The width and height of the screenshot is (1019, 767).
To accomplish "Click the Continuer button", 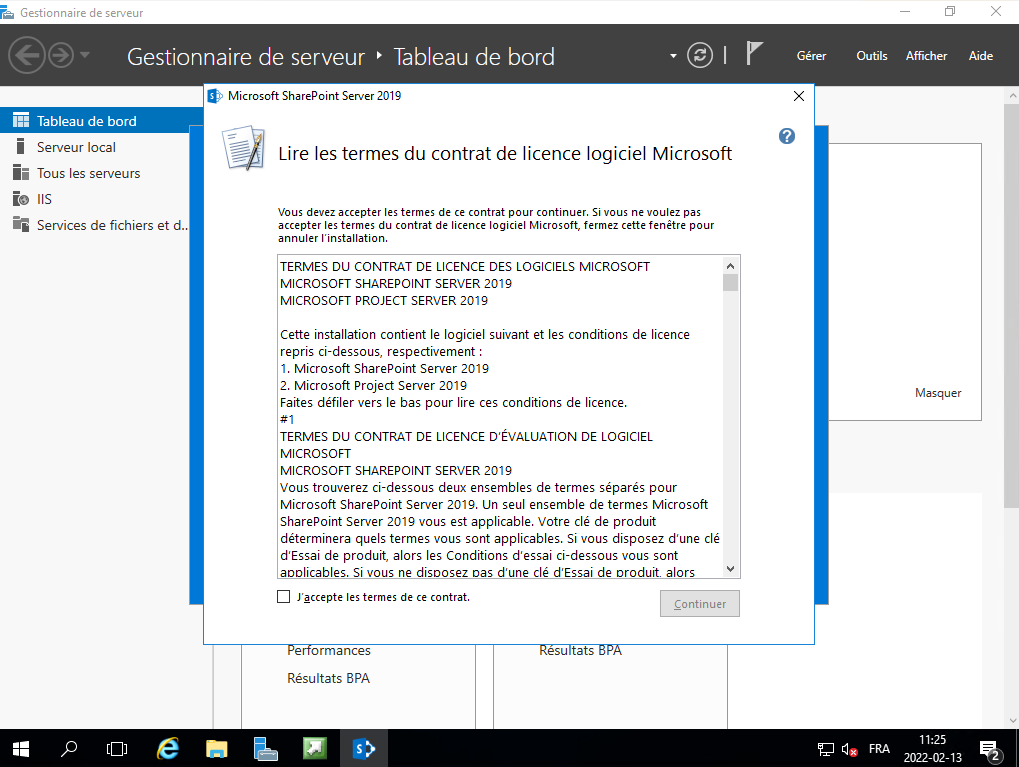I will [699, 604].
